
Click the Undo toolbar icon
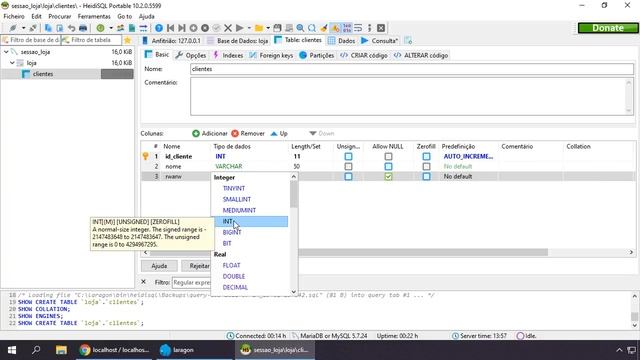[71, 28]
